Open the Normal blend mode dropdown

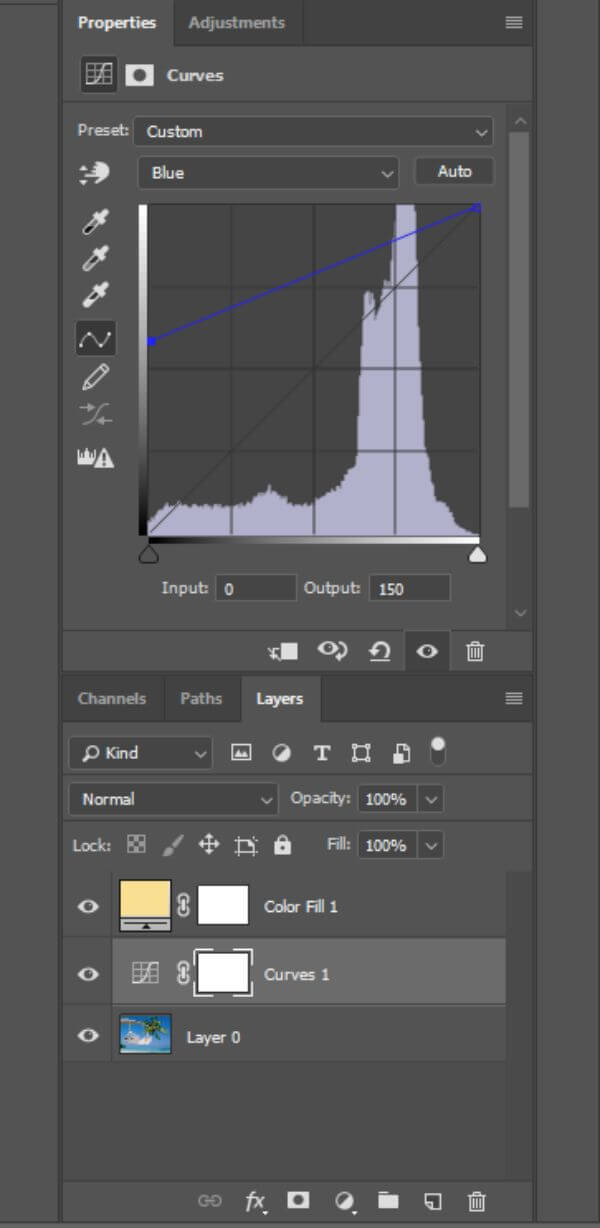point(173,799)
